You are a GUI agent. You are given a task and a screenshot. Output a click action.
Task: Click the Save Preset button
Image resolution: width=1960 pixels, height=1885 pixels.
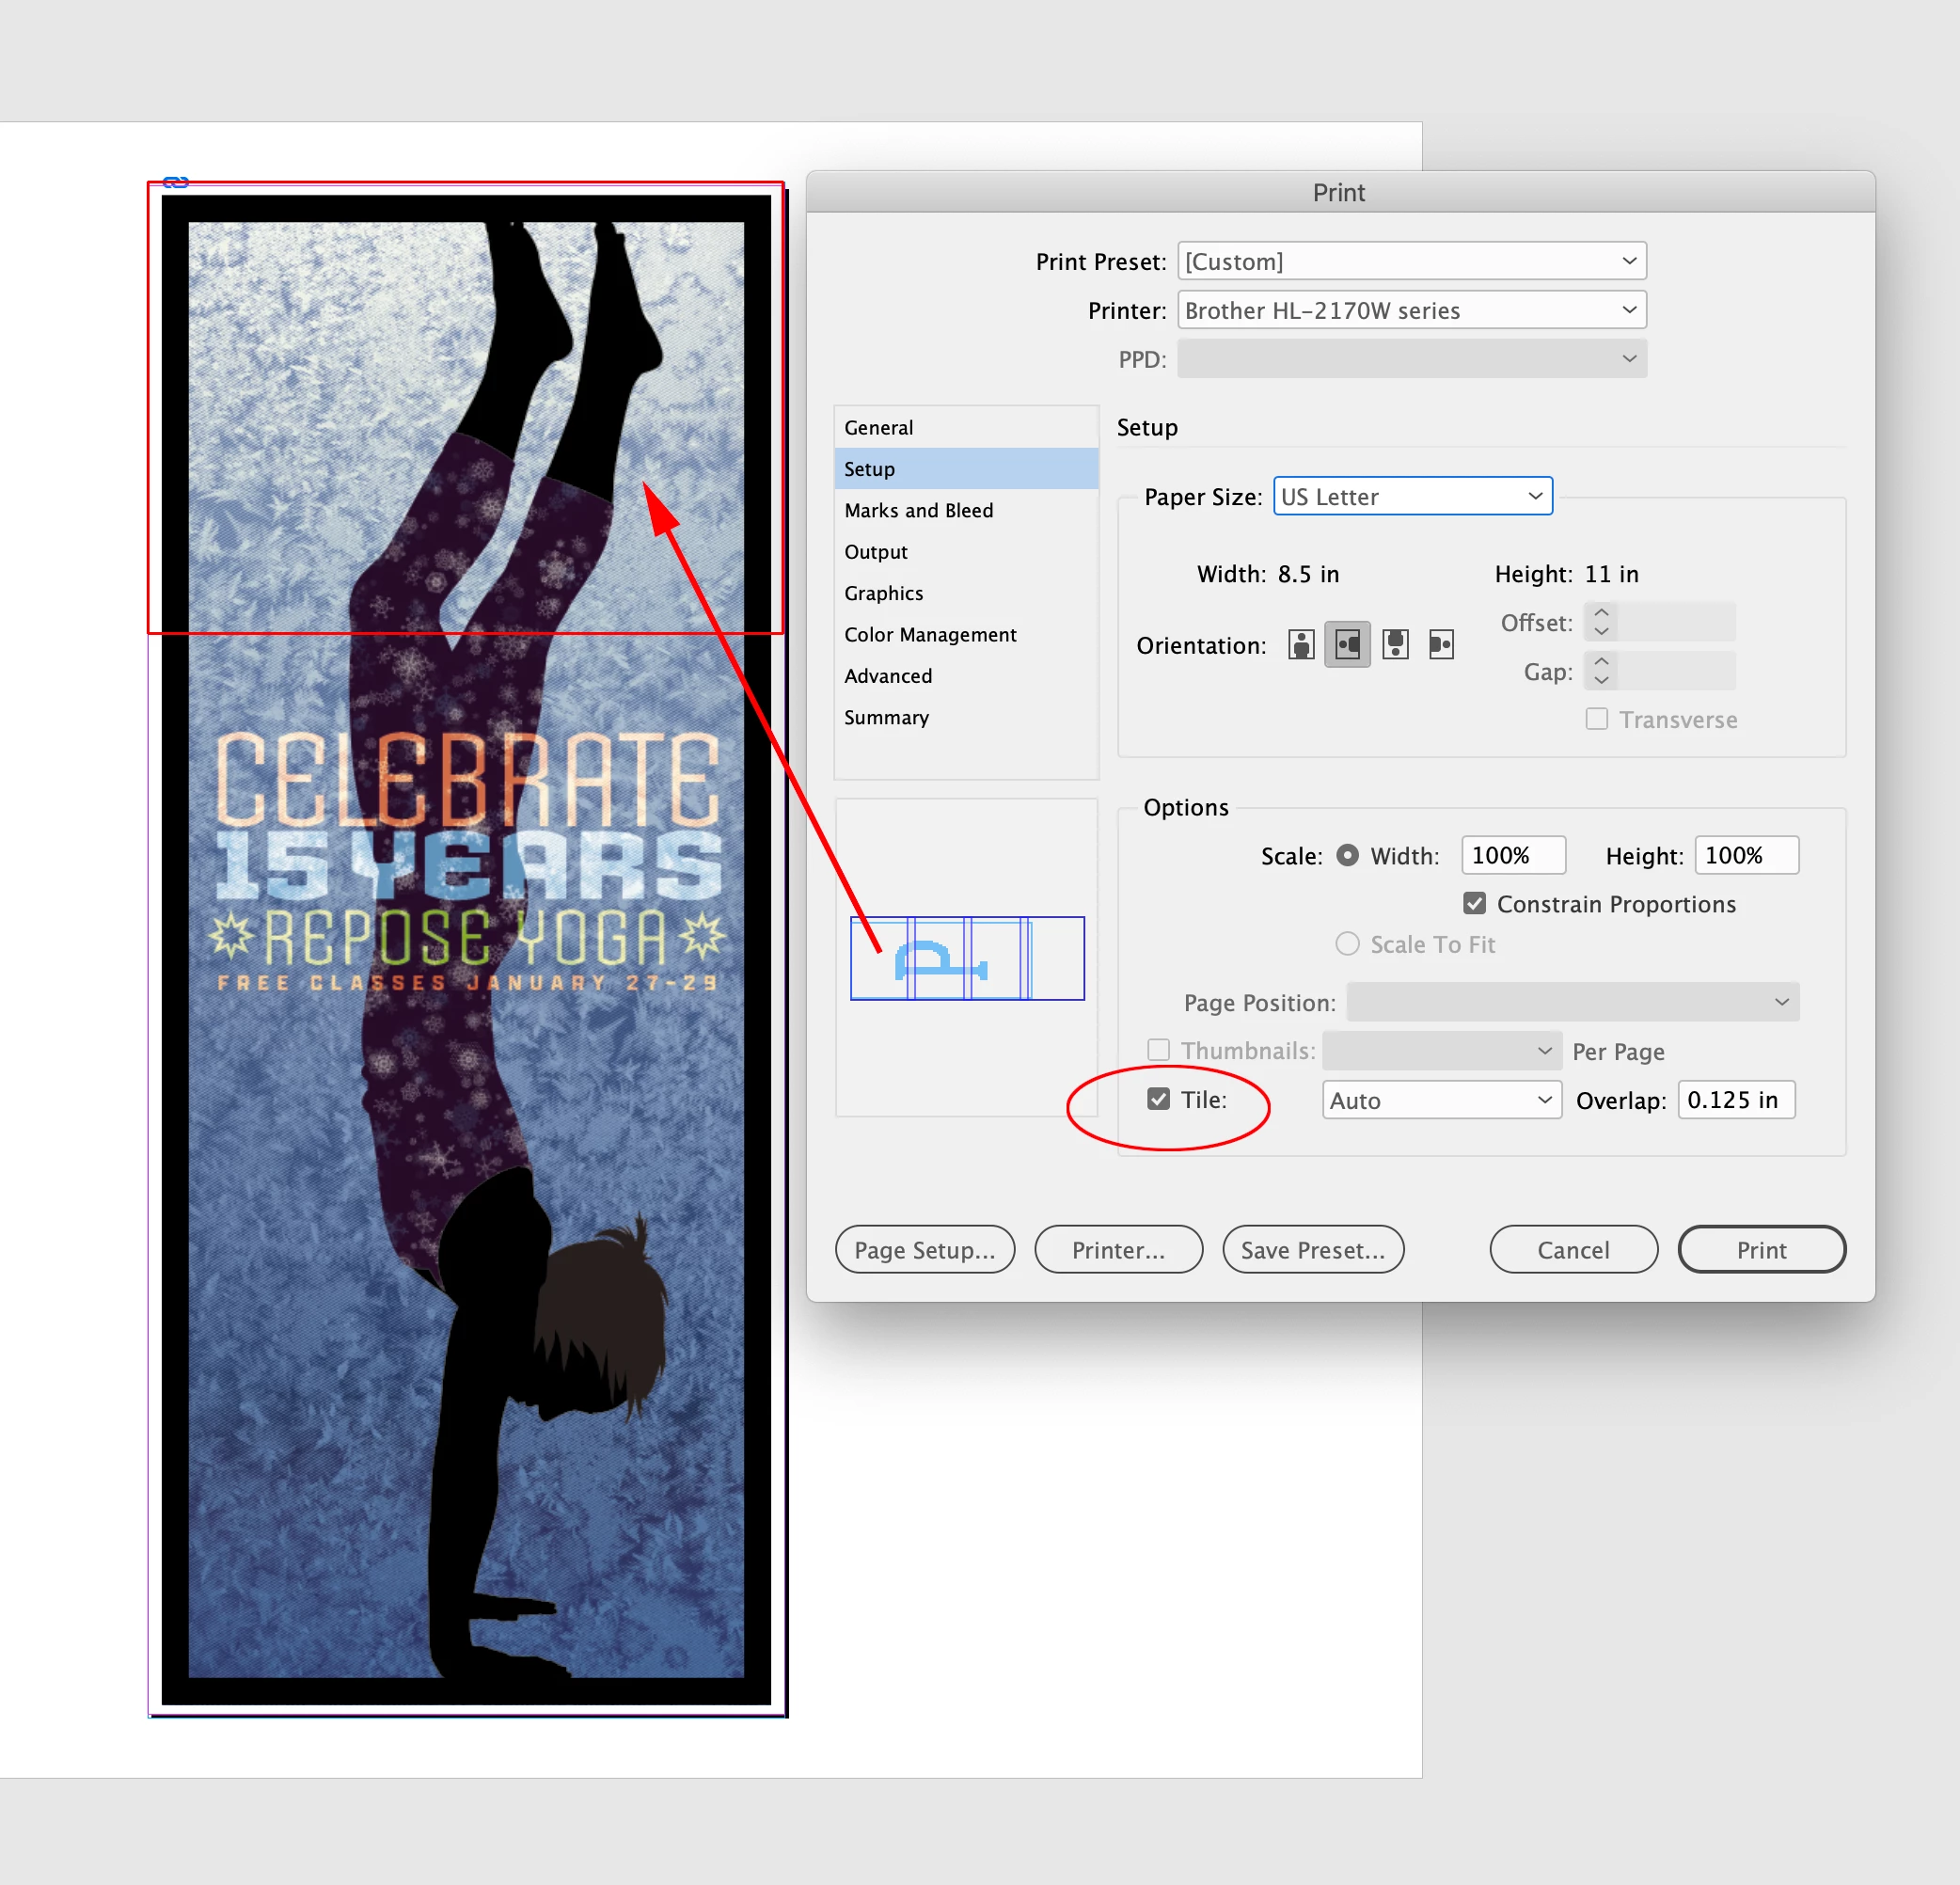(x=1312, y=1250)
